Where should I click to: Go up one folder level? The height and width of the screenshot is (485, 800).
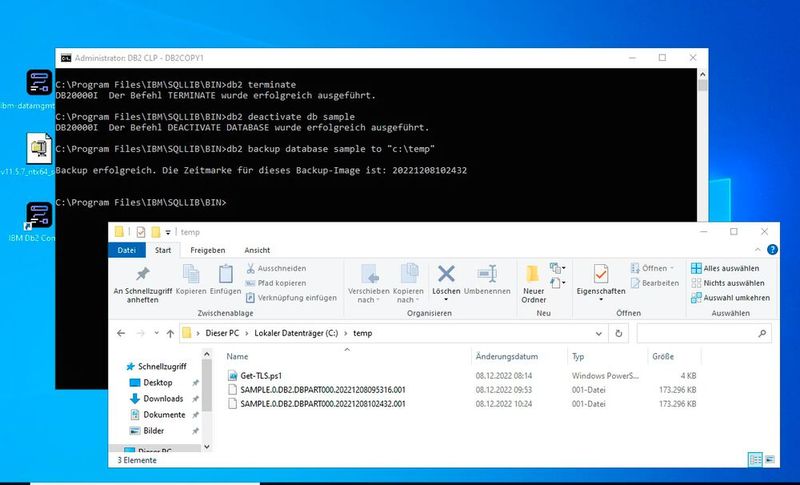click(x=170, y=334)
